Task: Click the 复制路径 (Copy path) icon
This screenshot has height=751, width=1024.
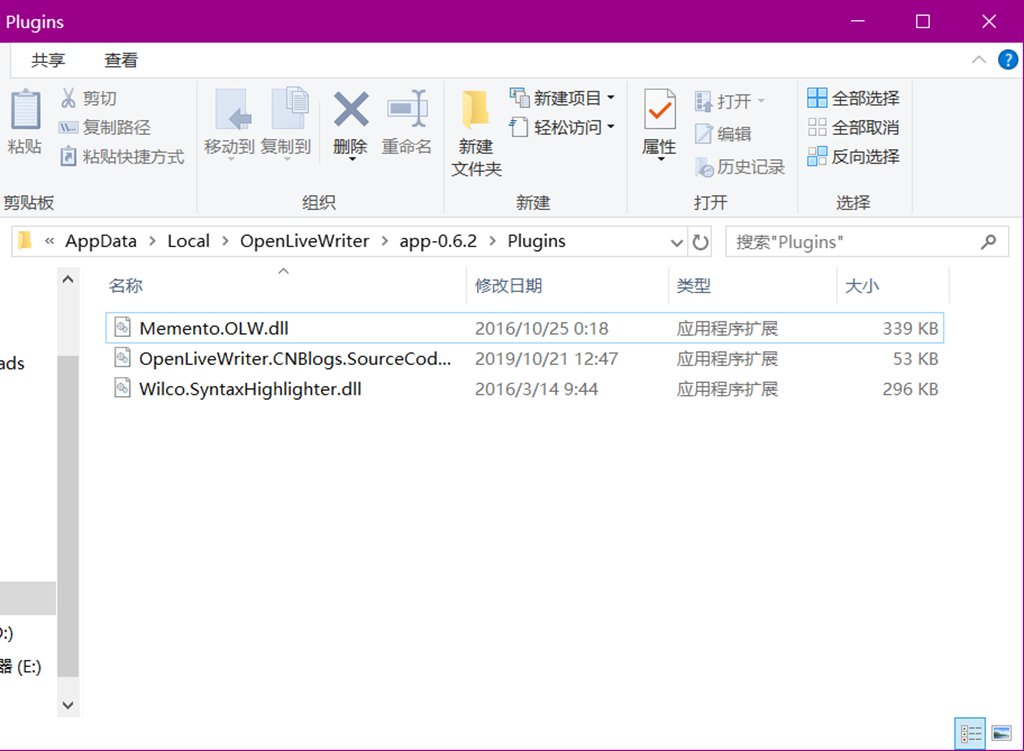Action: 68,127
